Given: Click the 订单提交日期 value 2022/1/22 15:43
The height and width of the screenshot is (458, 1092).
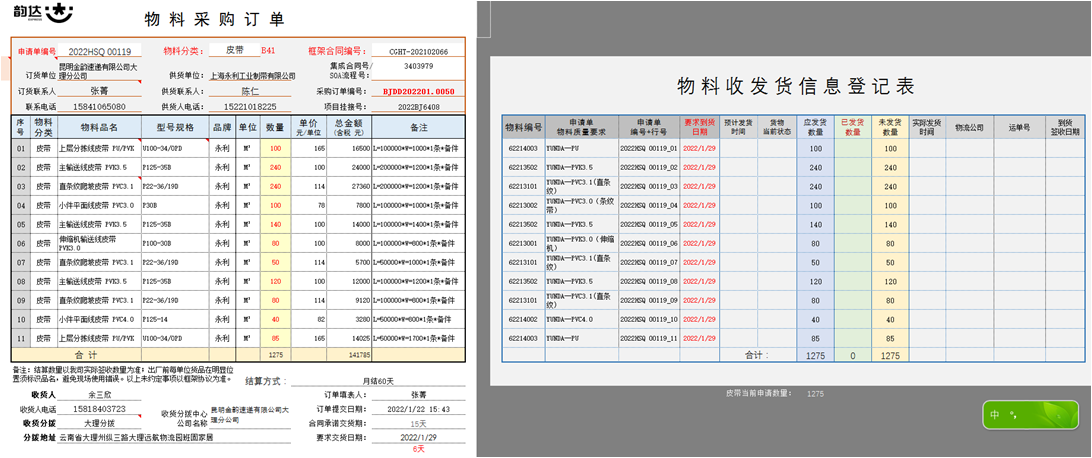Looking at the screenshot, I should [x=418, y=409].
